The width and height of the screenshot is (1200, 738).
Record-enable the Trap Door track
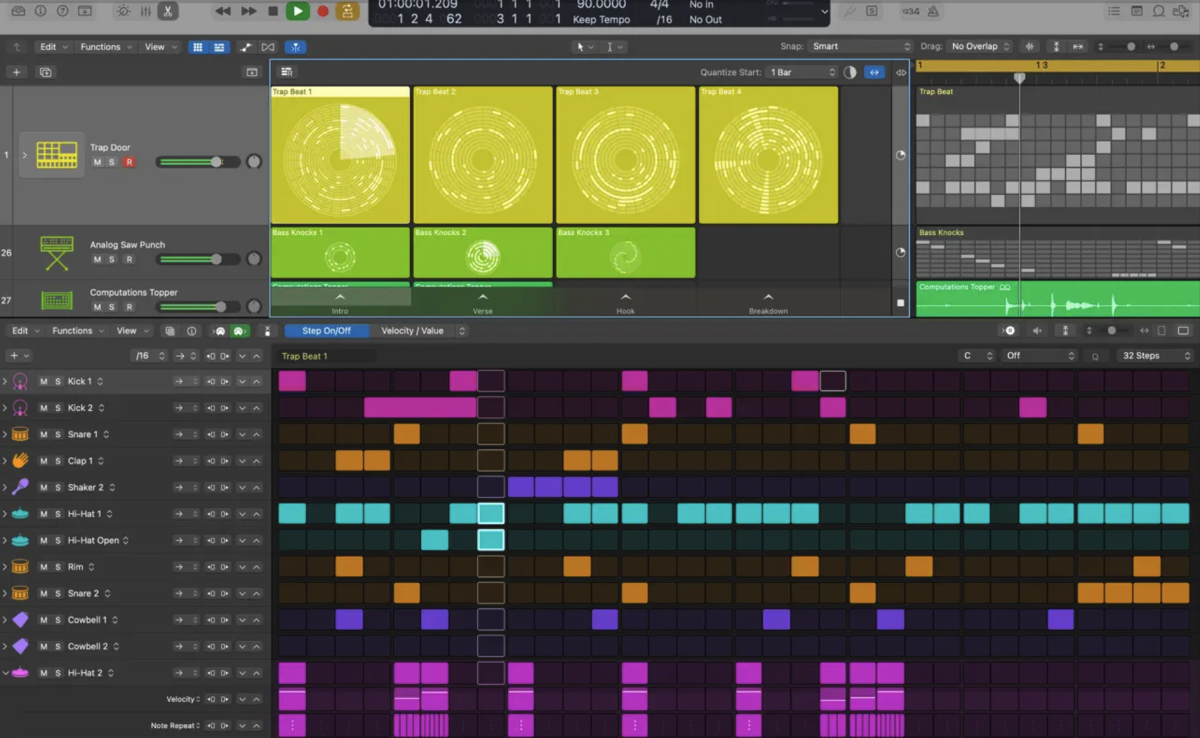pyautogui.click(x=129, y=162)
